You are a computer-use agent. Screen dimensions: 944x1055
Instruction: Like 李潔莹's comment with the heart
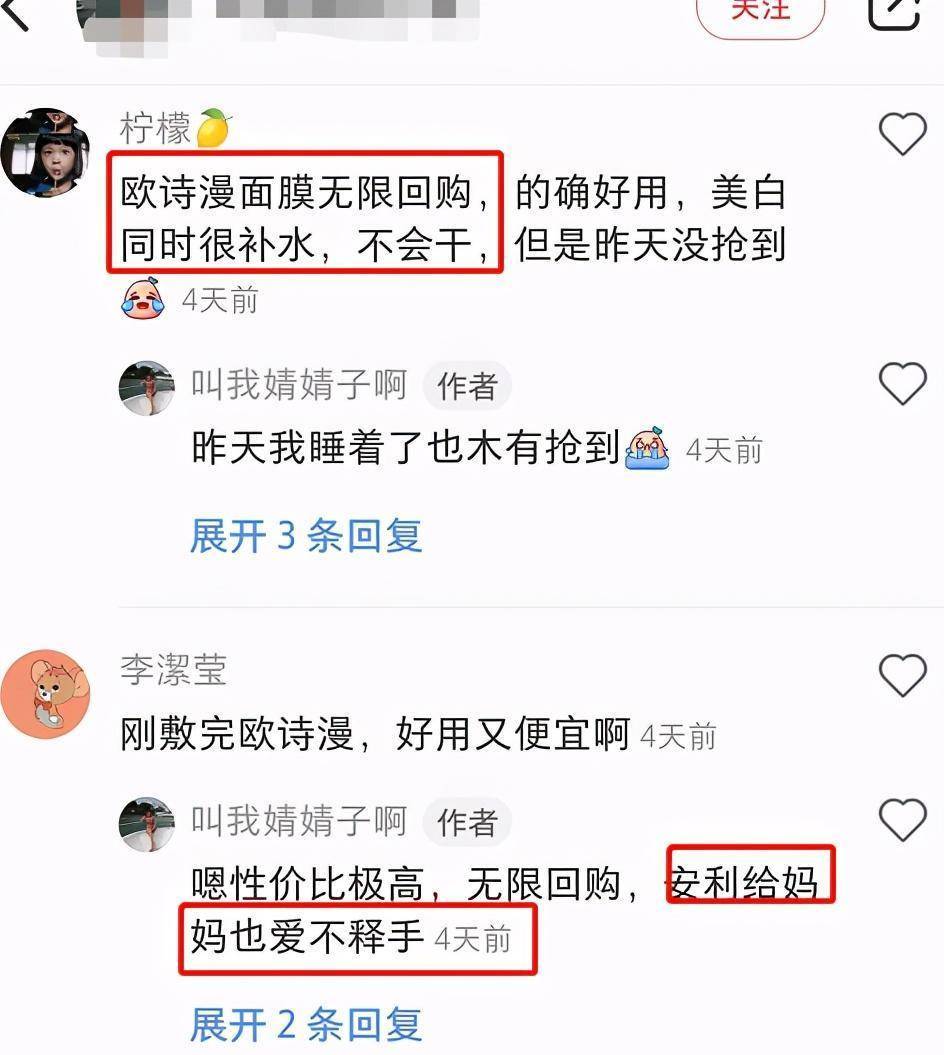[x=903, y=674]
